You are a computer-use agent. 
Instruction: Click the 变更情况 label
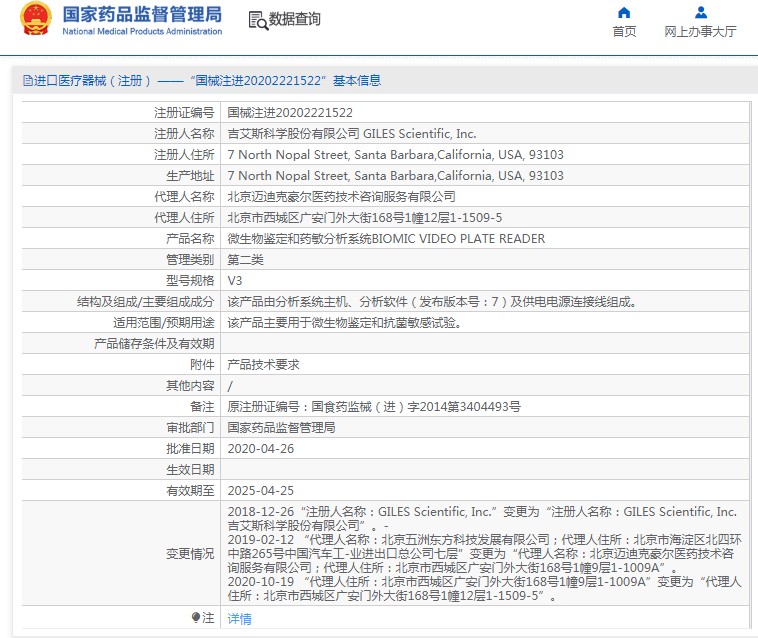pyautogui.click(x=190, y=554)
